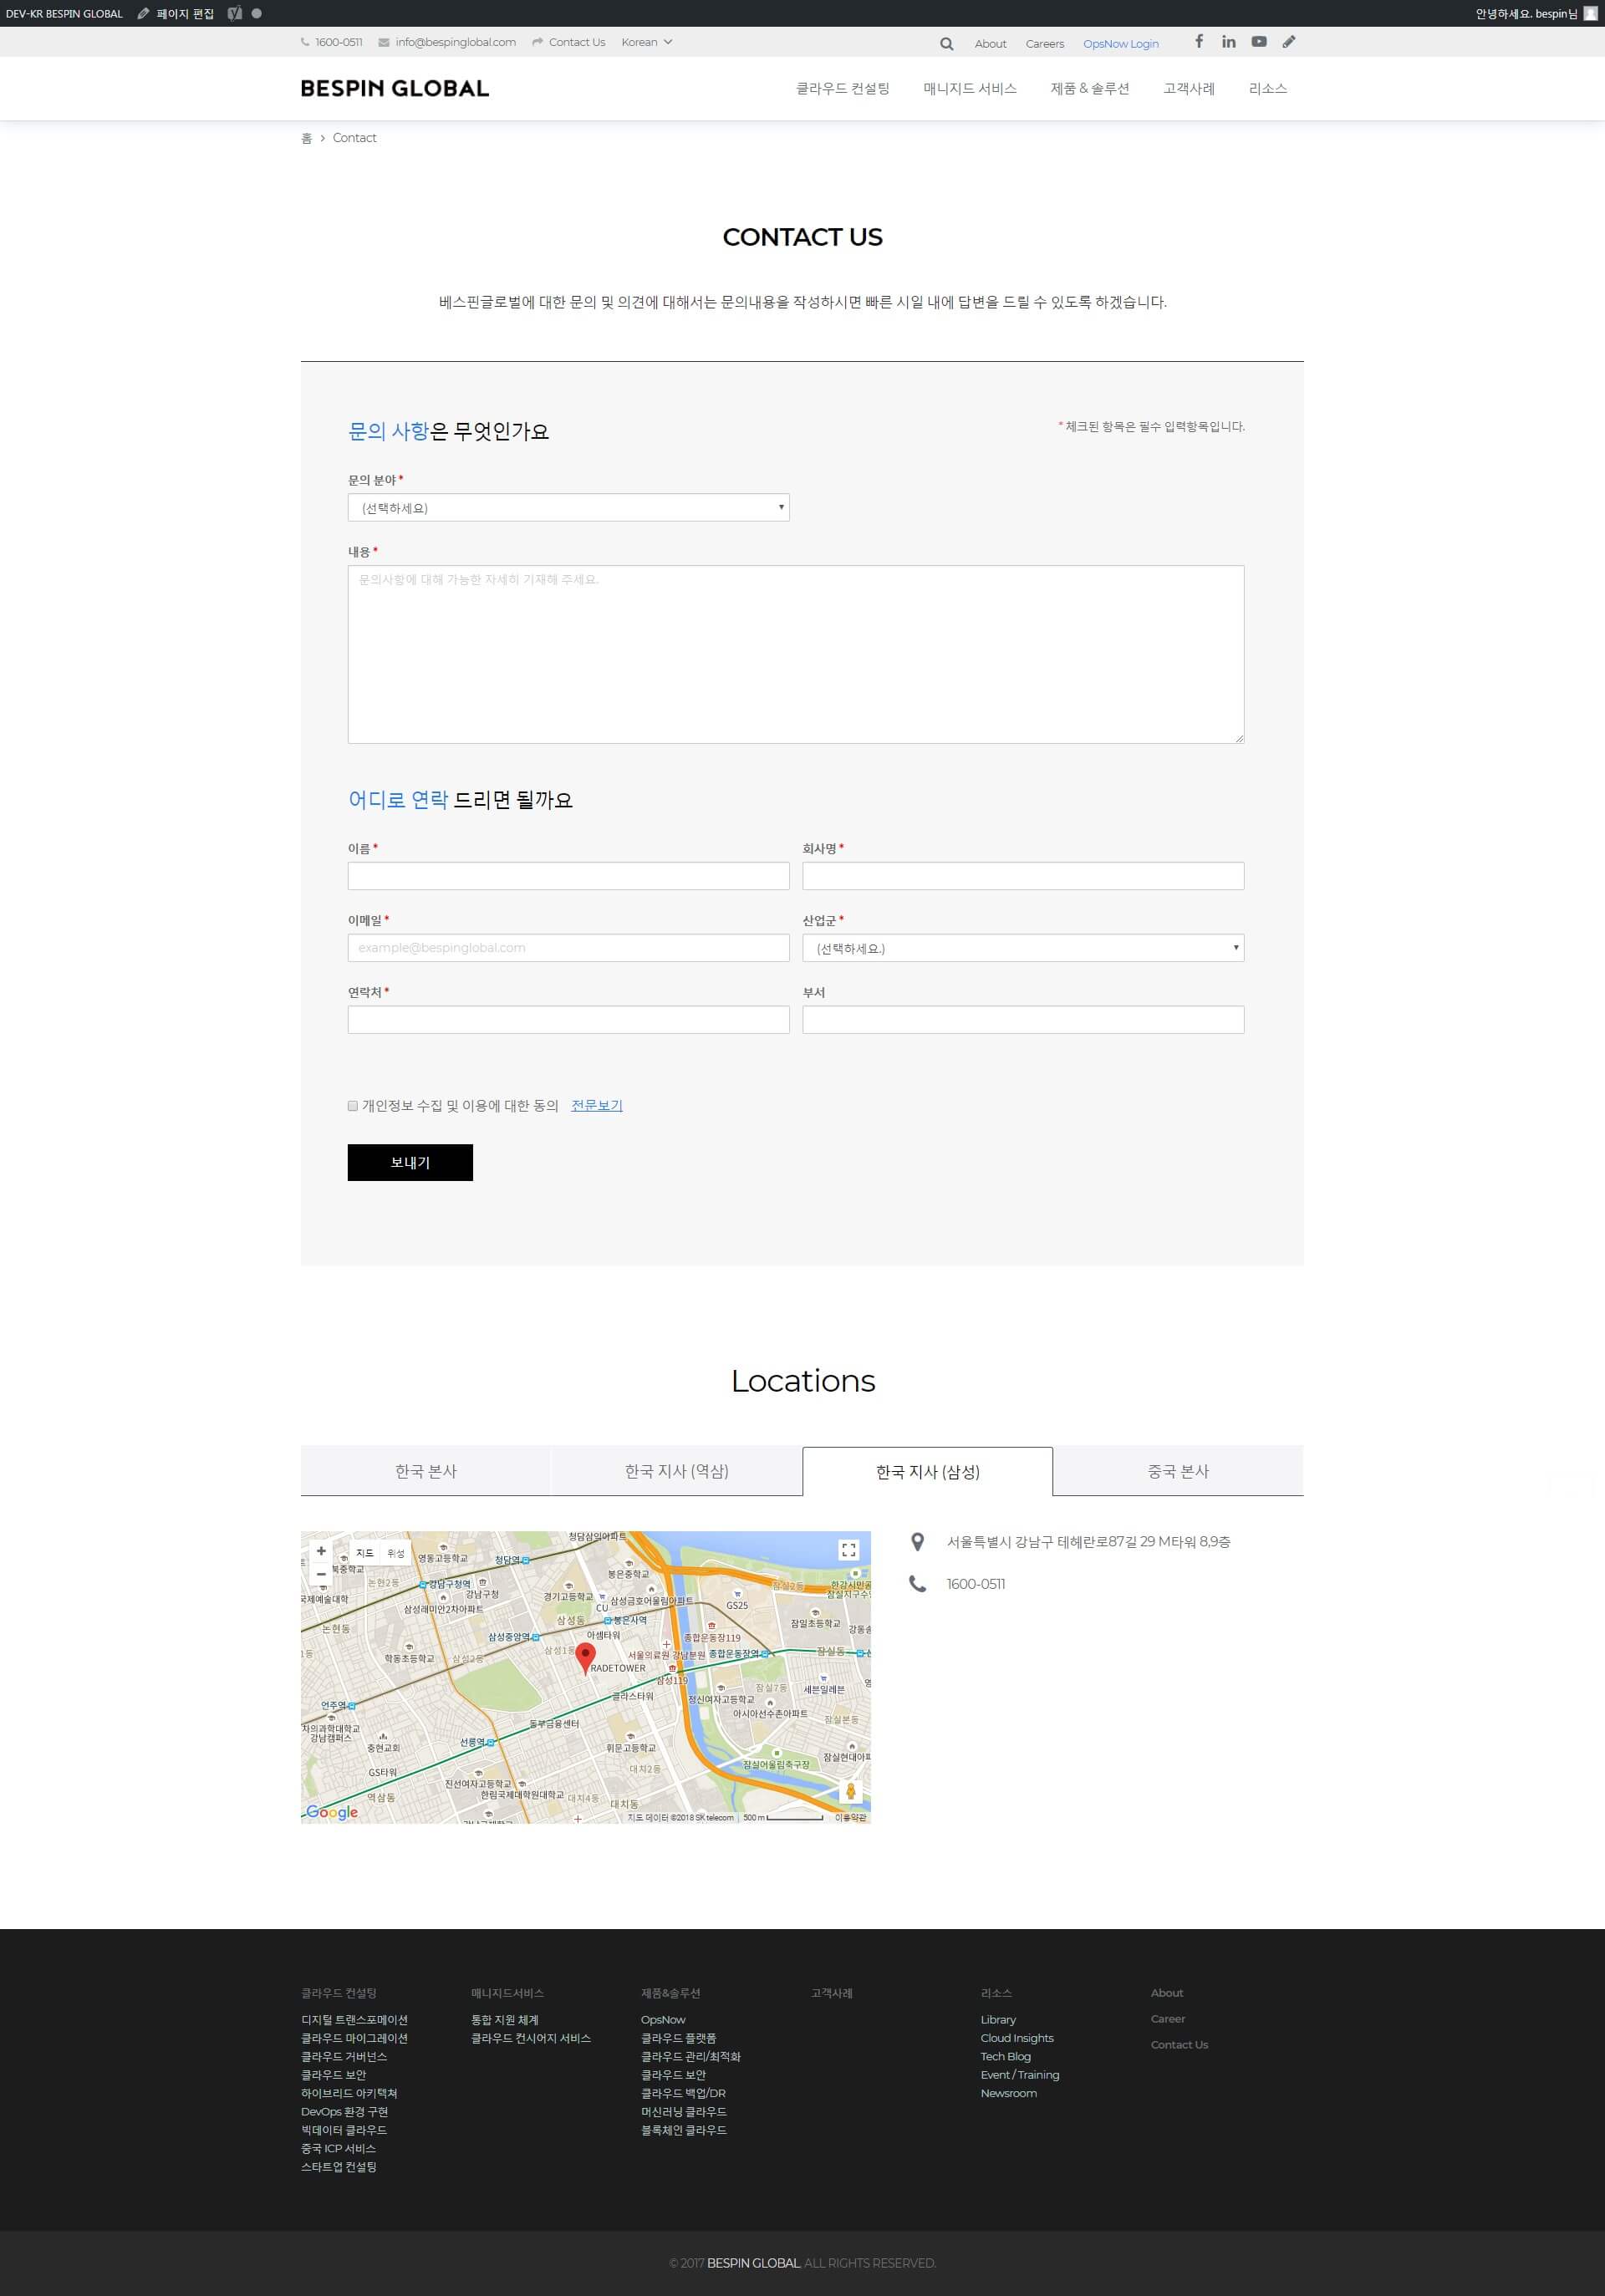Open footer Tech Blog link
This screenshot has height=2296, width=1605.
[x=1005, y=2056]
